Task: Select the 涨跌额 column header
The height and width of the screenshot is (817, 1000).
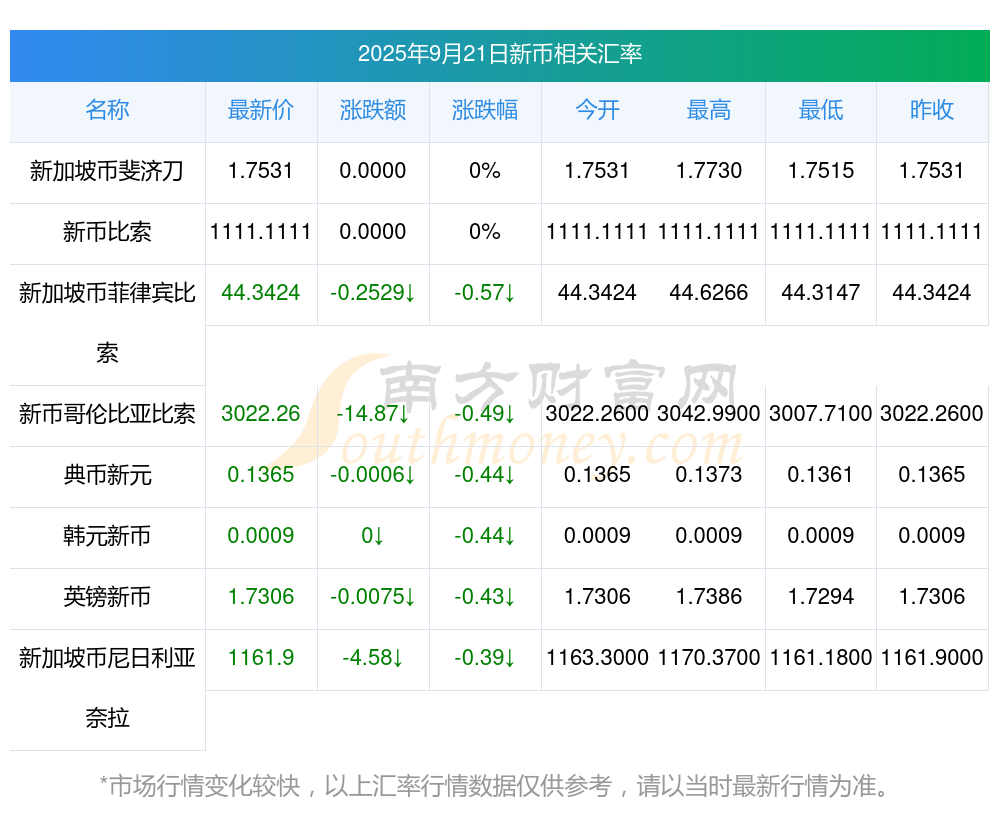Action: coord(373,110)
